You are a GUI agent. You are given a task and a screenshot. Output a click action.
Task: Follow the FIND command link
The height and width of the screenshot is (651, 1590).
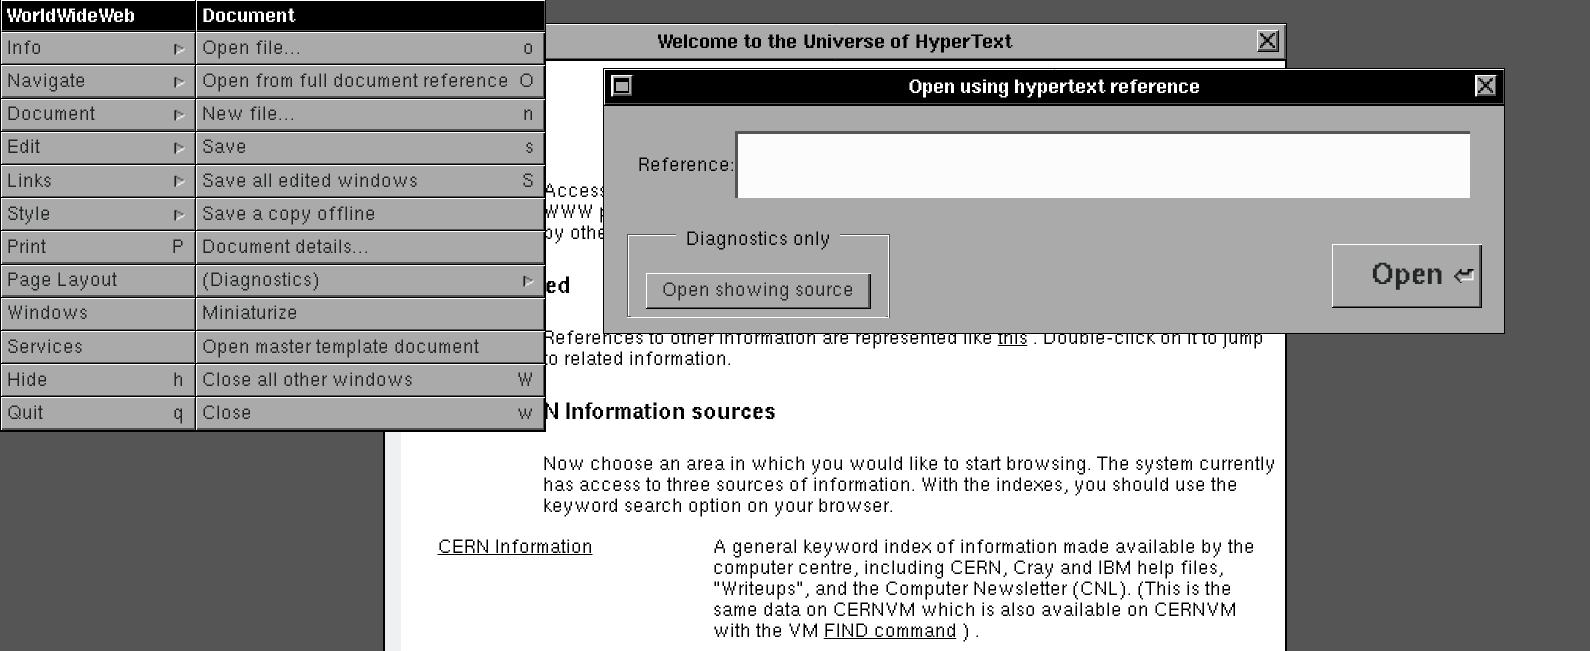(x=890, y=631)
